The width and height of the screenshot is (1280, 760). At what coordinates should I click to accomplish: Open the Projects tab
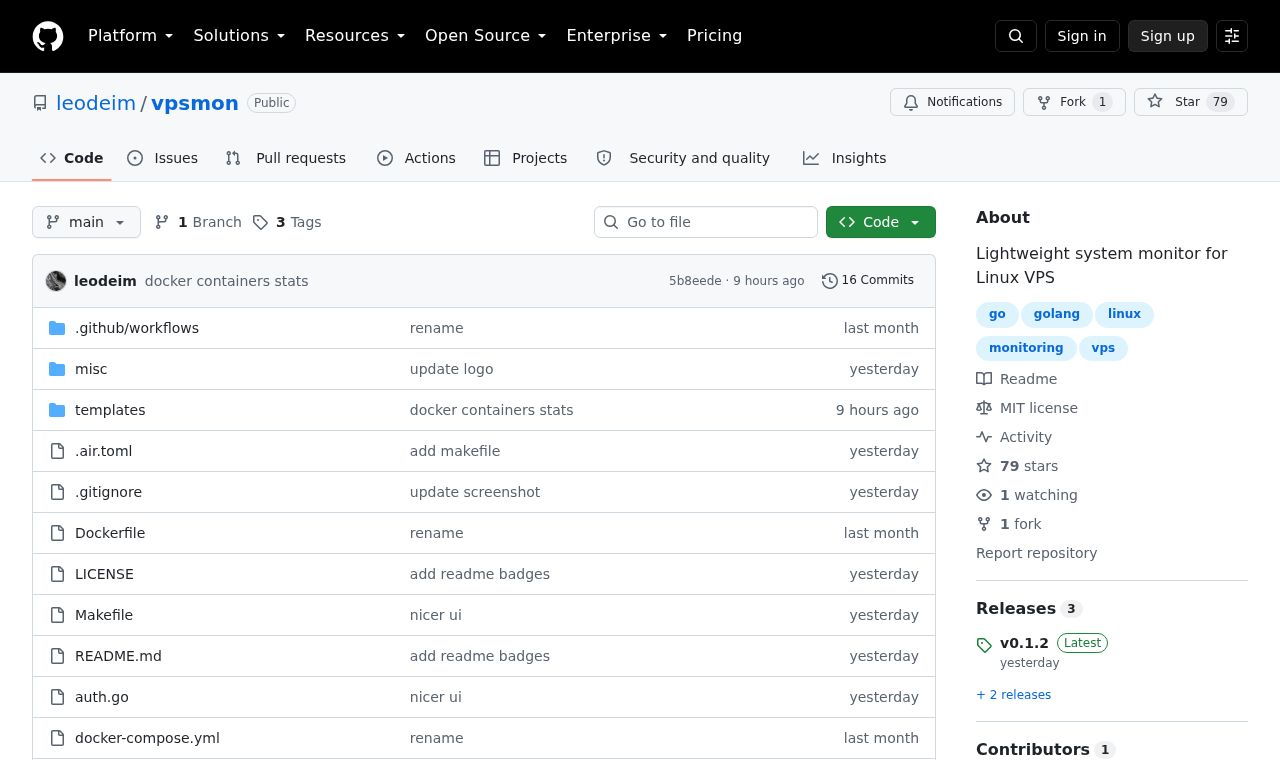point(526,158)
